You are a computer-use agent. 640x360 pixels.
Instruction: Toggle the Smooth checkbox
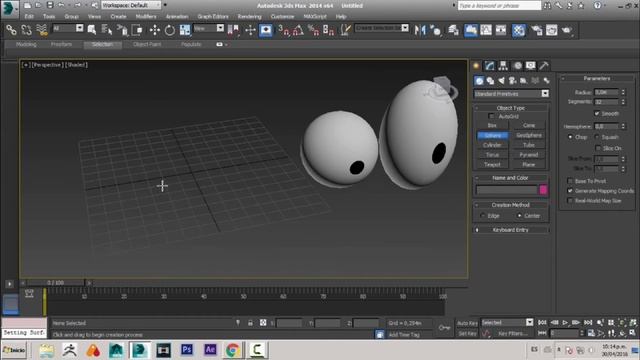(597, 113)
